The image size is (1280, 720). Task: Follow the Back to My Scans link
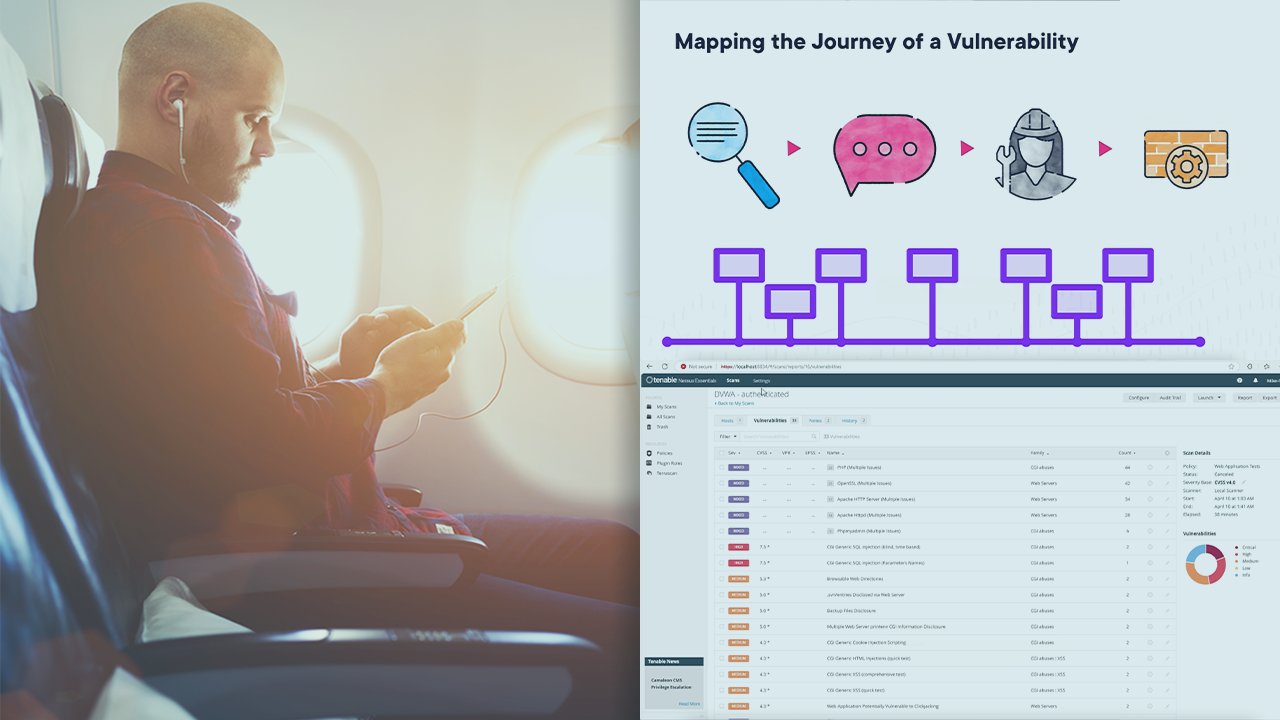tap(736, 403)
